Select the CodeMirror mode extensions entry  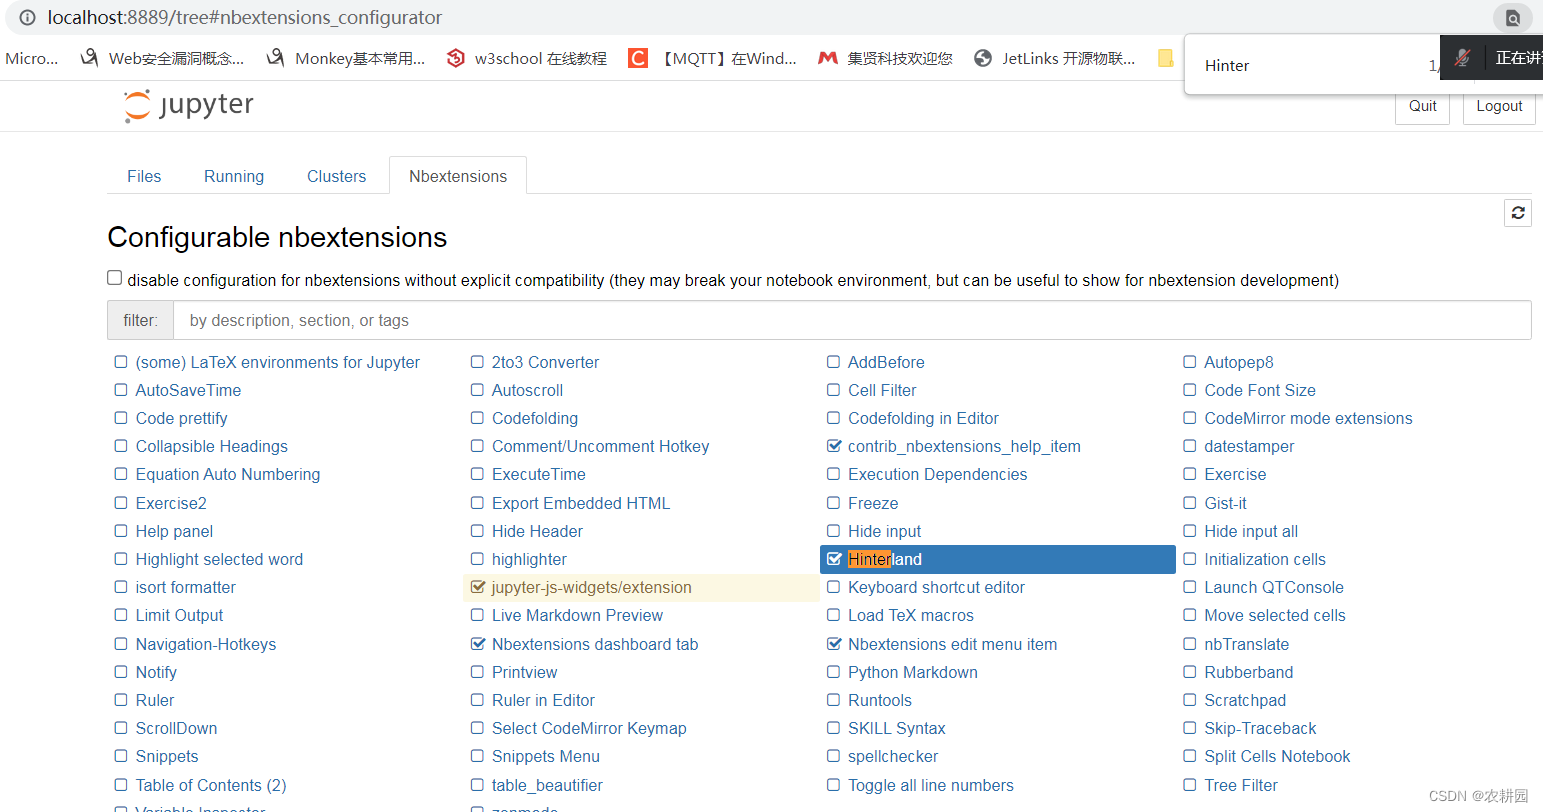(1308, 418)
